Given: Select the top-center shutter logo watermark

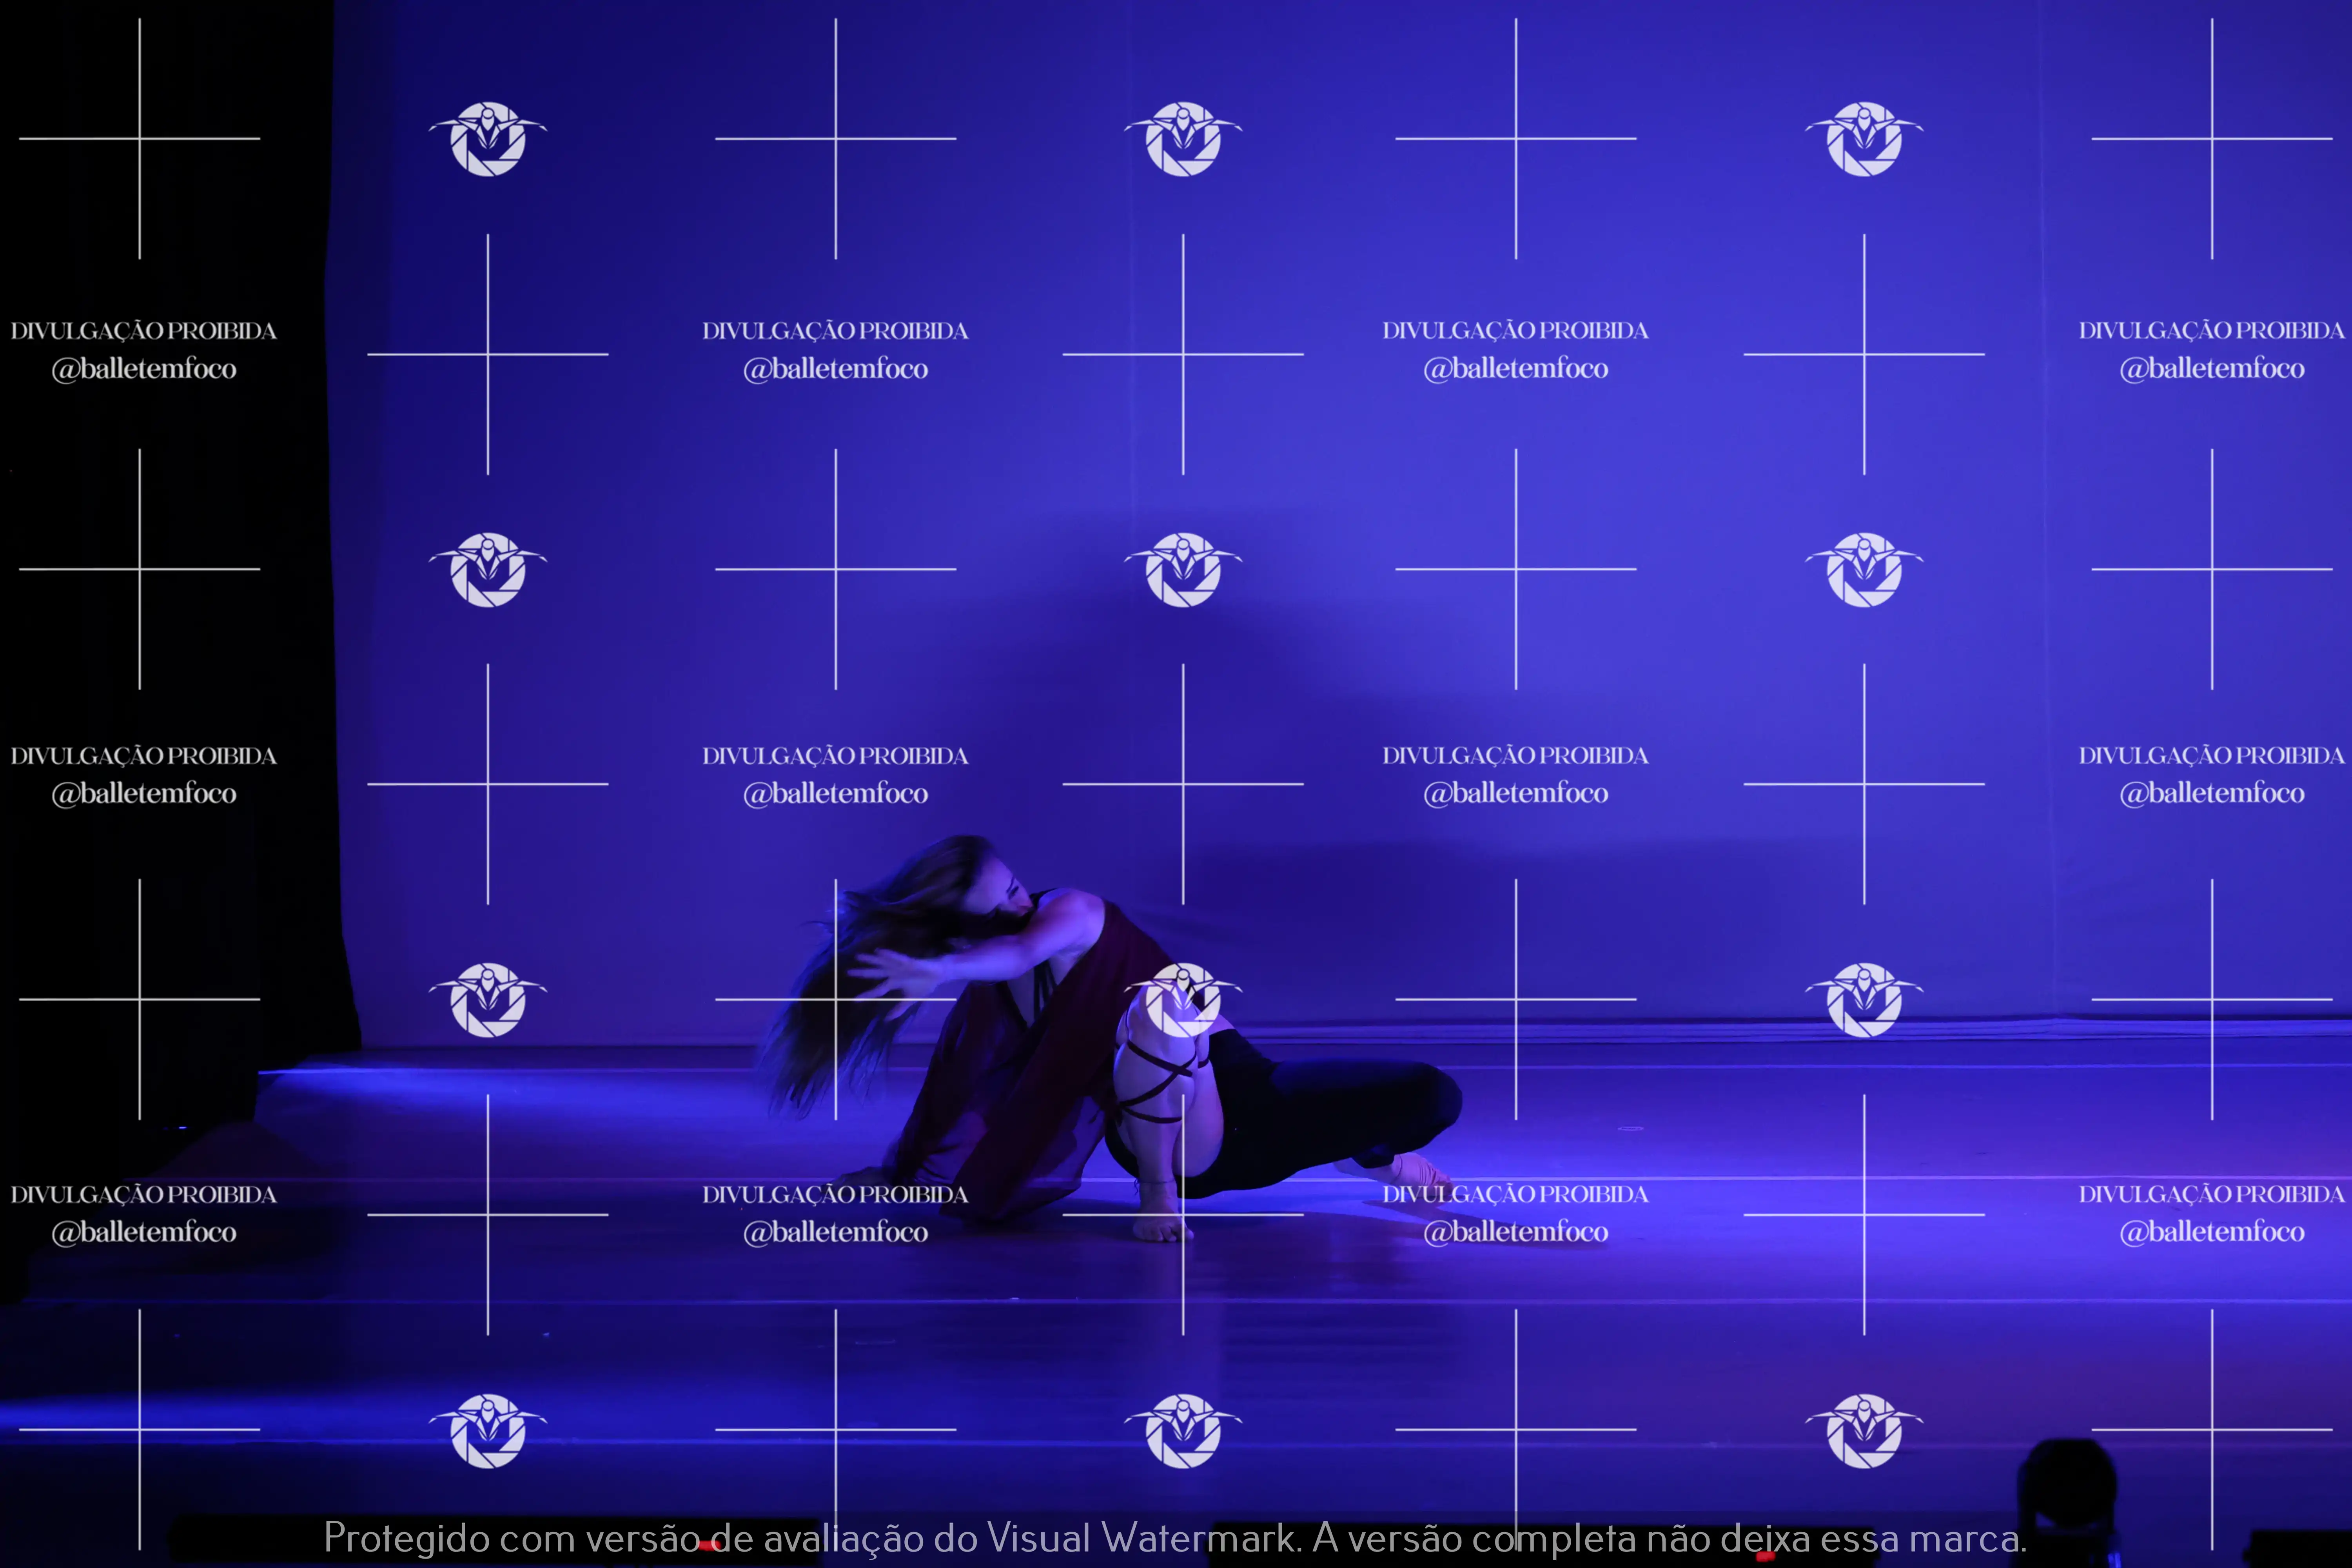Looking at the screenshot, I should tap(1183, 139).
